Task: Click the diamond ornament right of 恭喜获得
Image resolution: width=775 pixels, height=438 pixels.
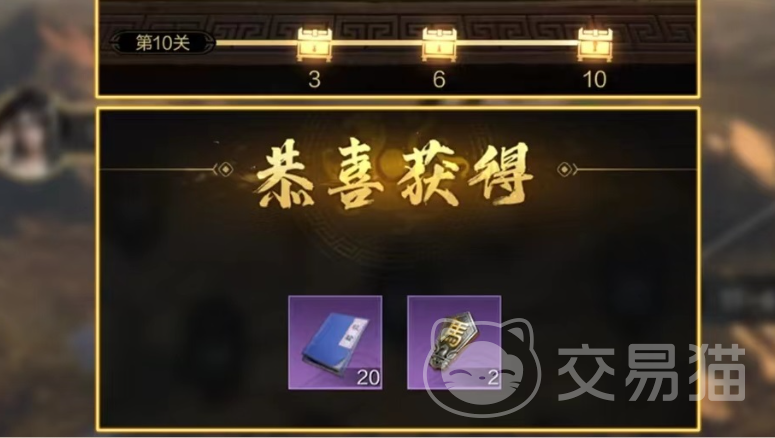Action: (564, 170)
